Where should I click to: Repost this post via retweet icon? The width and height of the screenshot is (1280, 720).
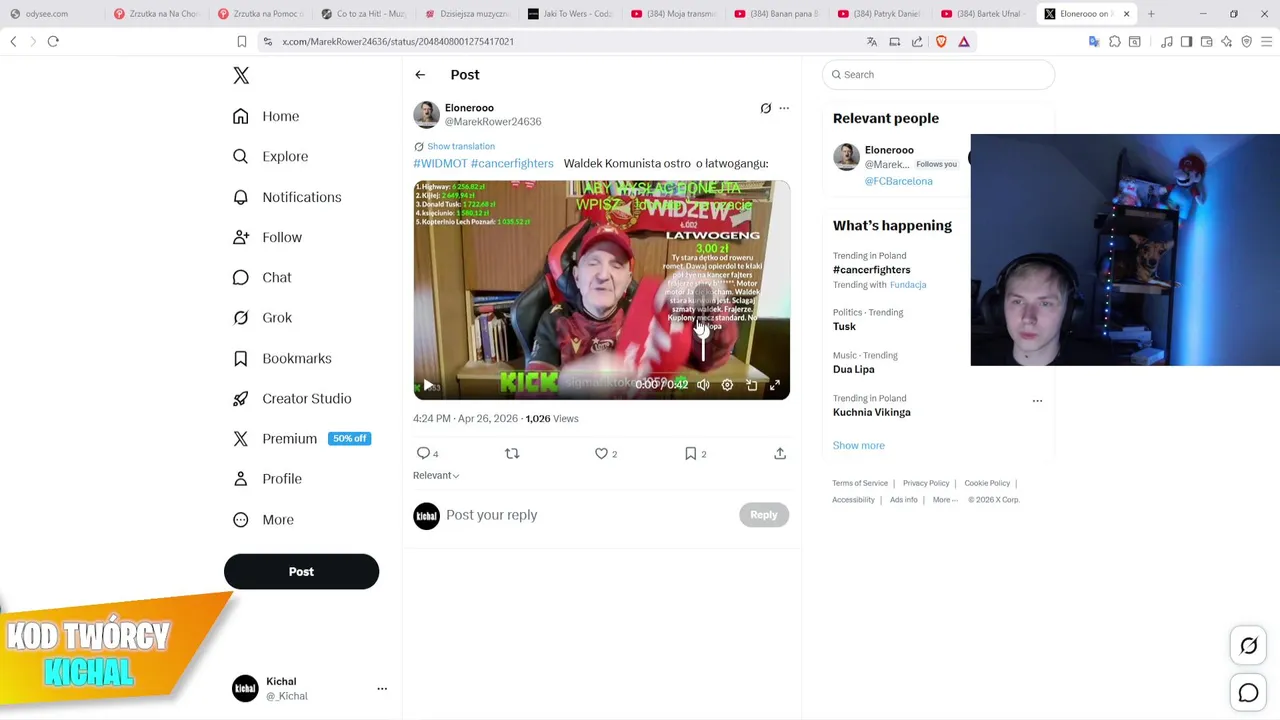click(512, 454)
